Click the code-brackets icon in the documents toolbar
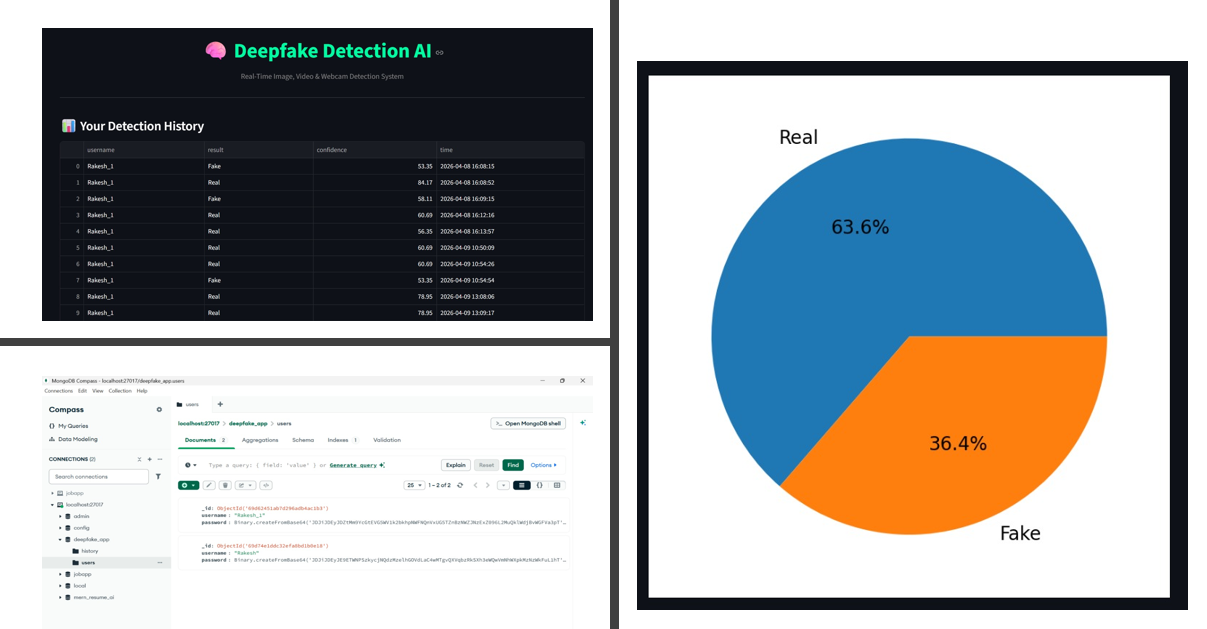 tap(266, 485)
